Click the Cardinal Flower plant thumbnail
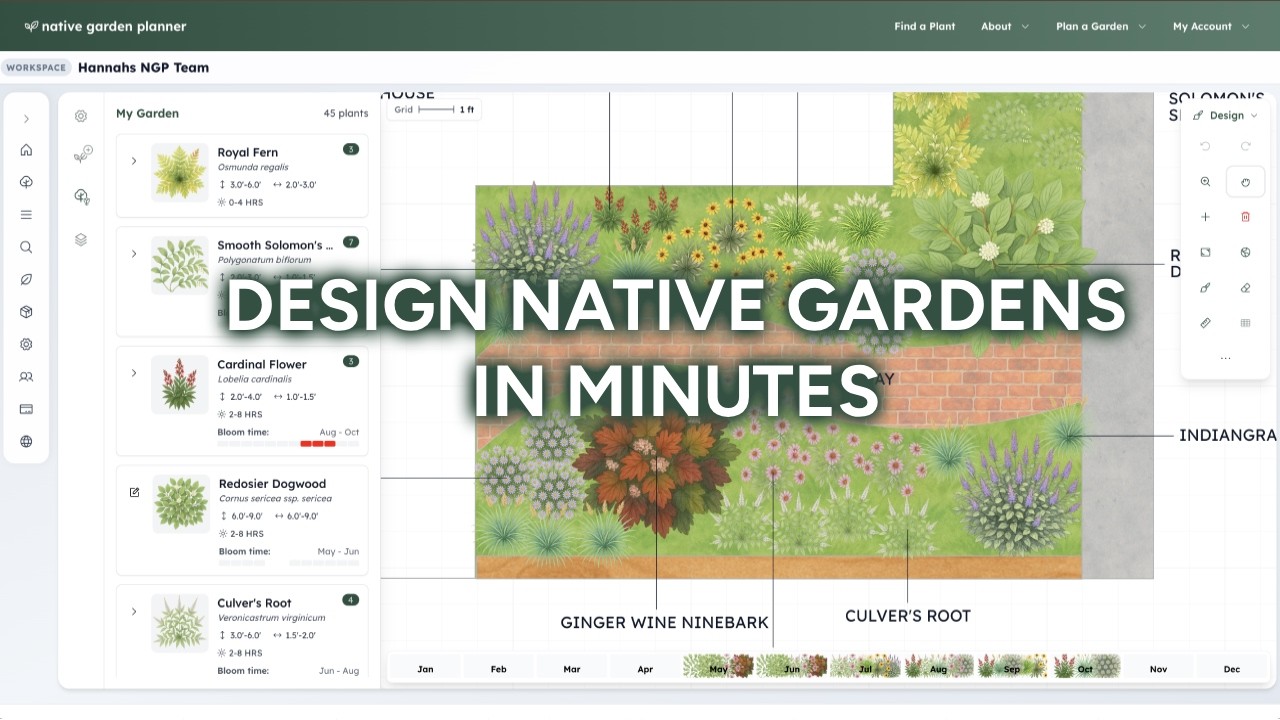This screenshot has height=720, width=1280. [180, 384]
